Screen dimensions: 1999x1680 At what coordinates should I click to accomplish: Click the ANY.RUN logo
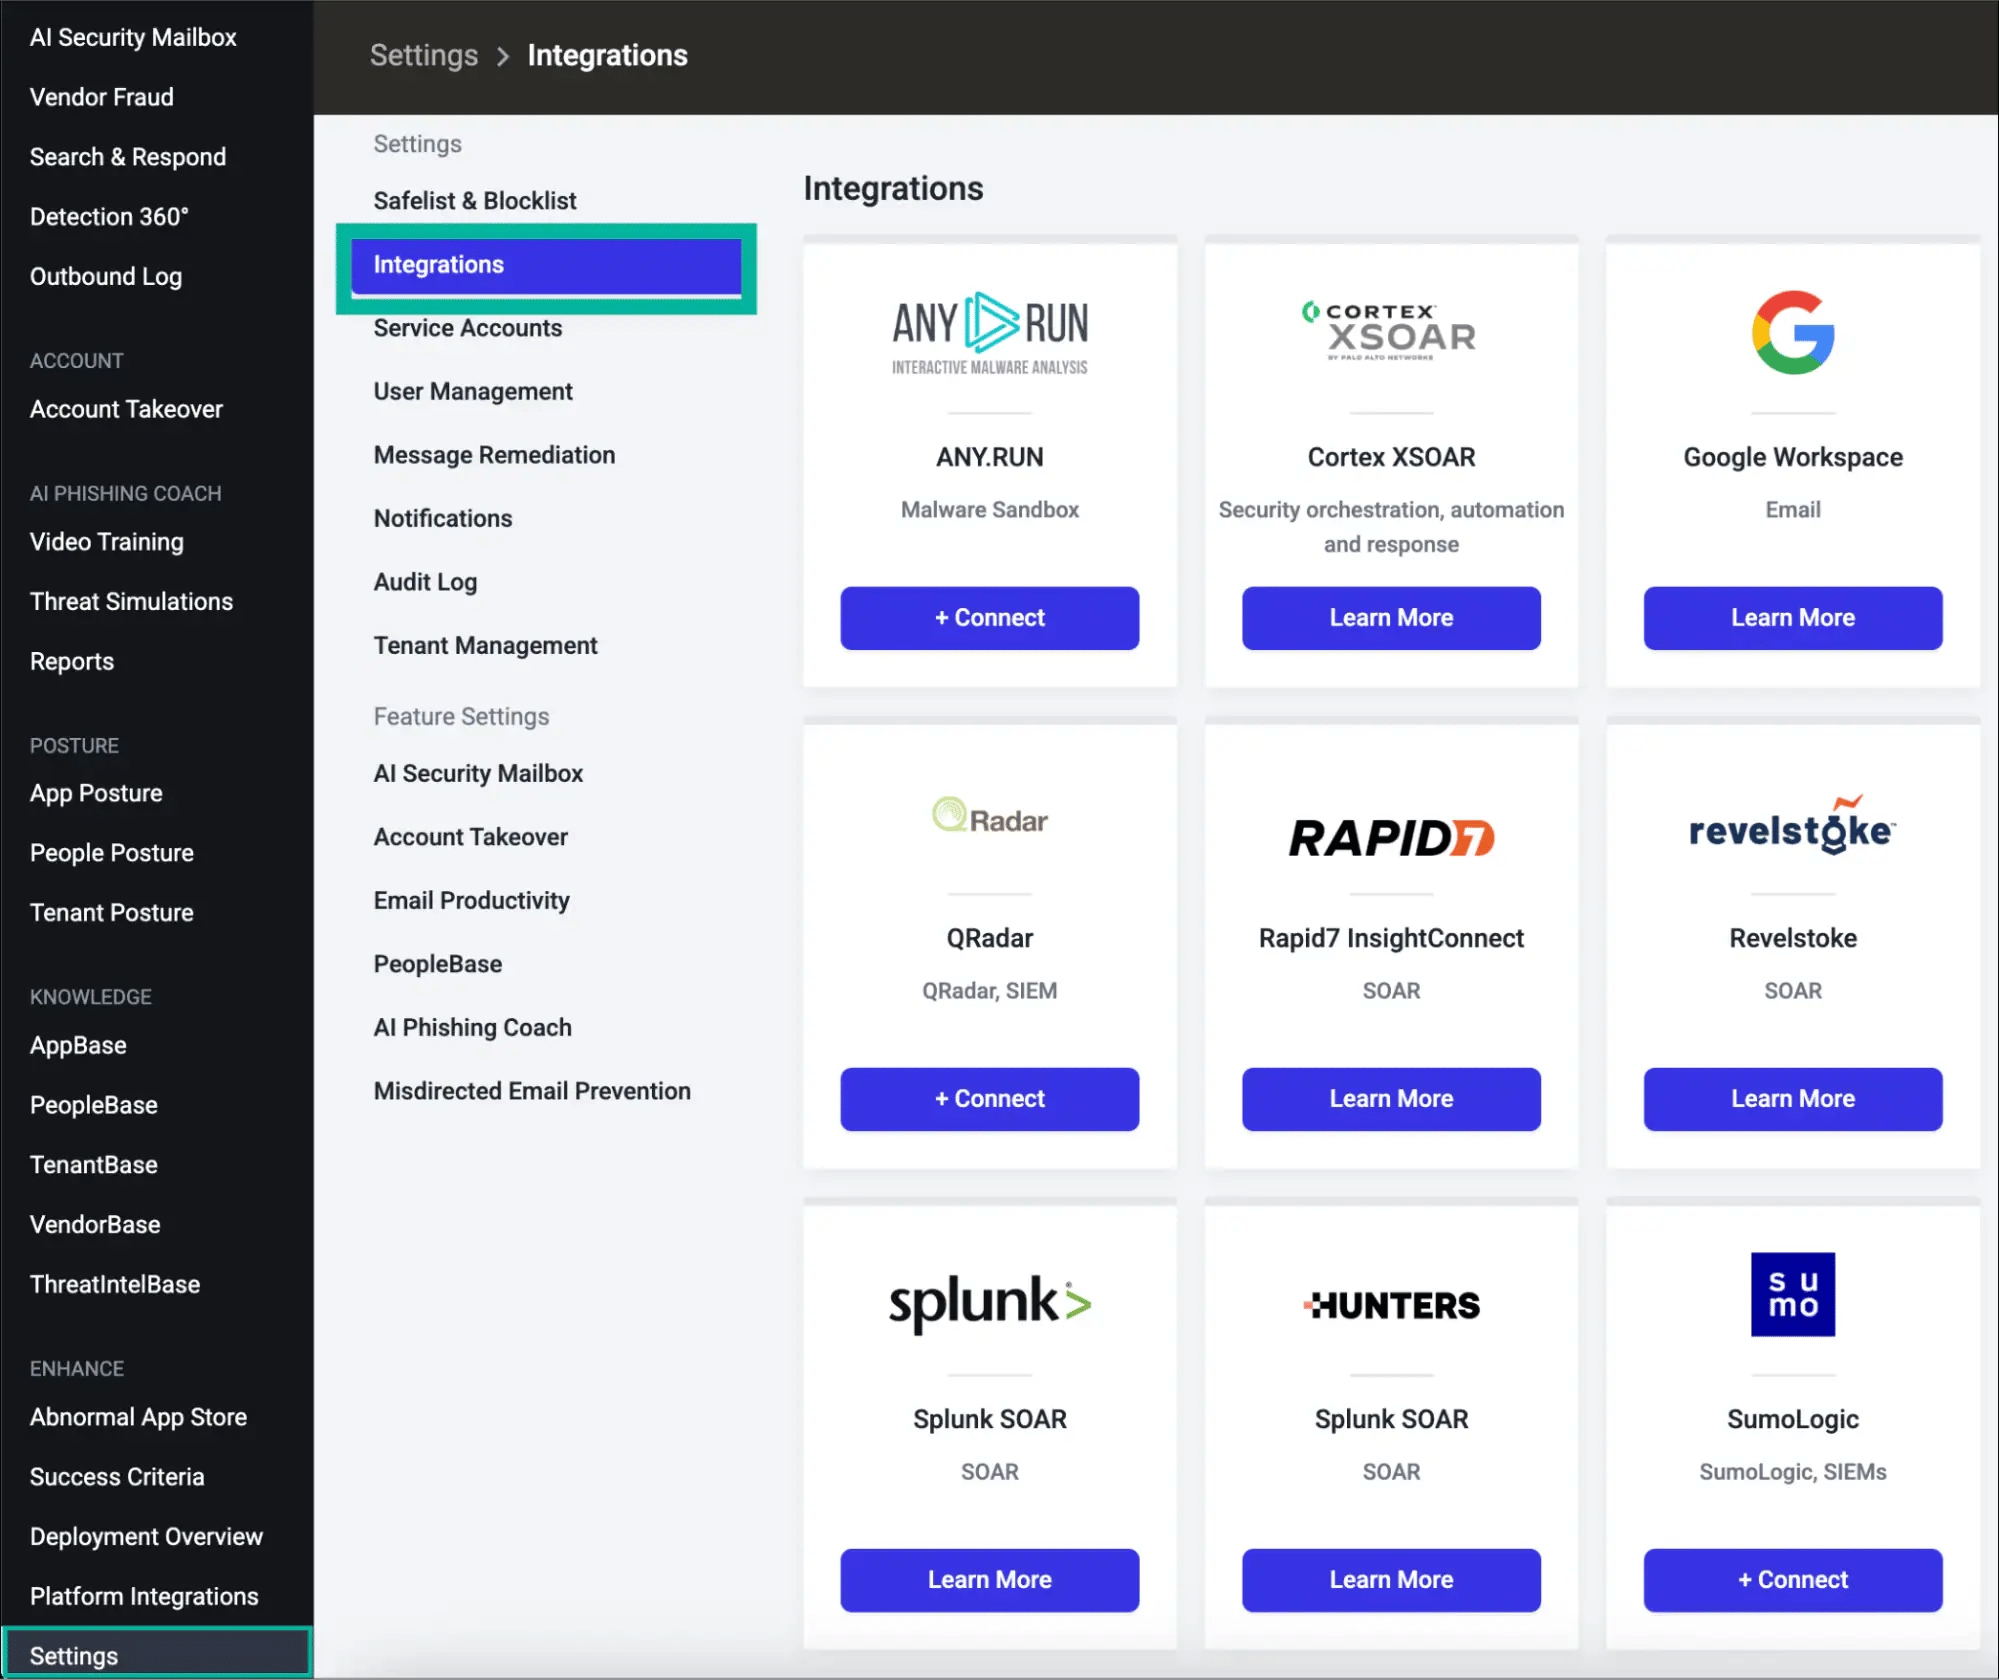tap(990, 334)
